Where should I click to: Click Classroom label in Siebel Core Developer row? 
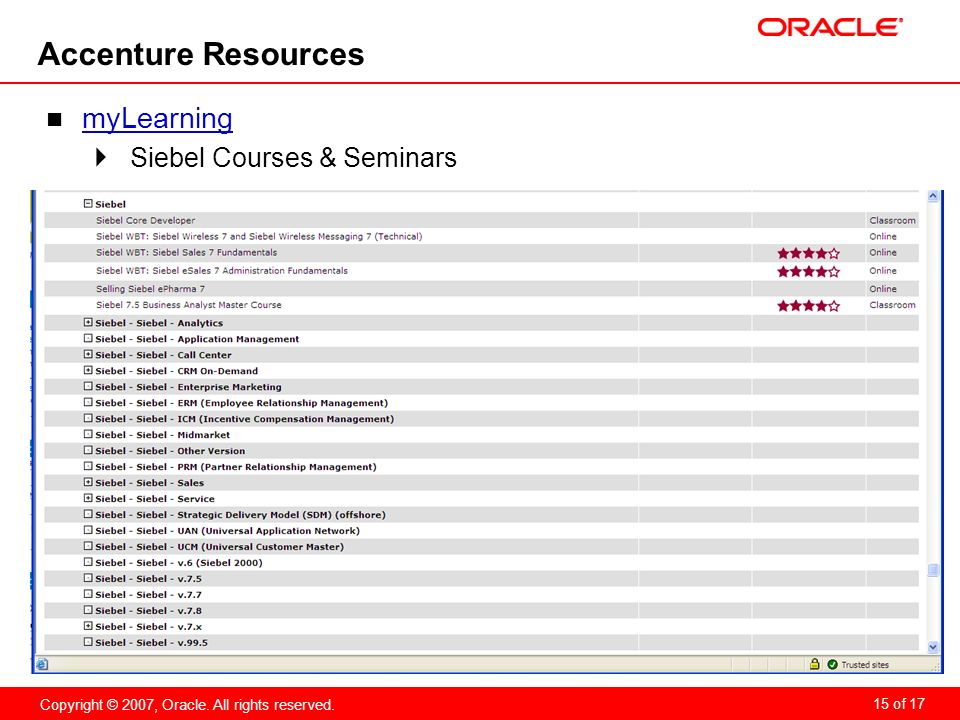(x=892, y=220)
